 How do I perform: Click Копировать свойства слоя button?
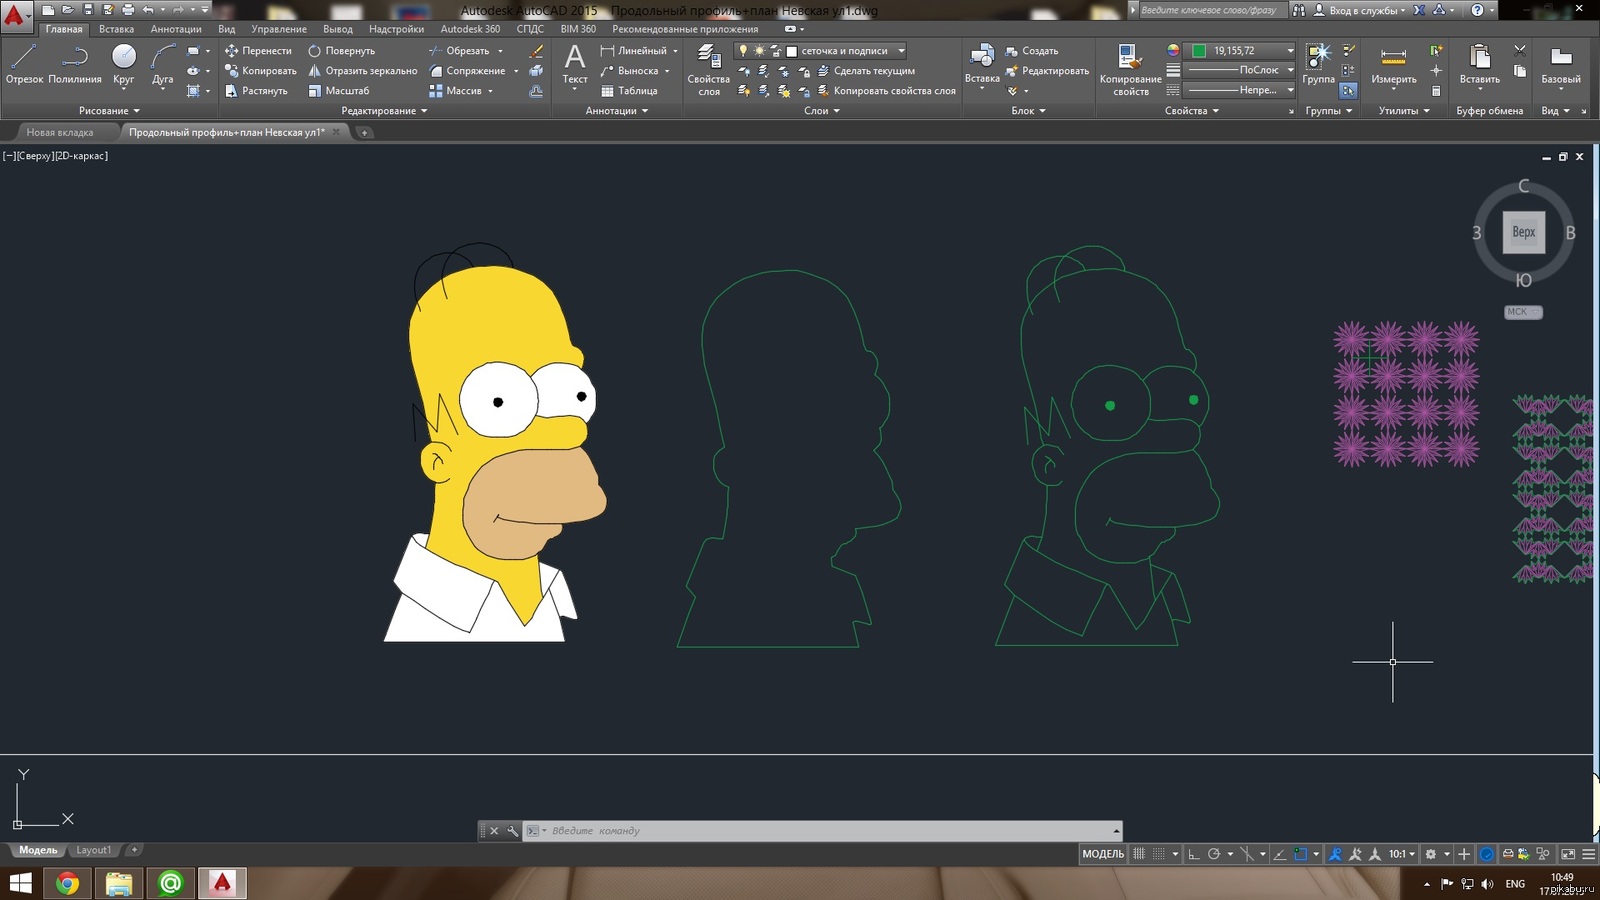click(x=886, y=91)
